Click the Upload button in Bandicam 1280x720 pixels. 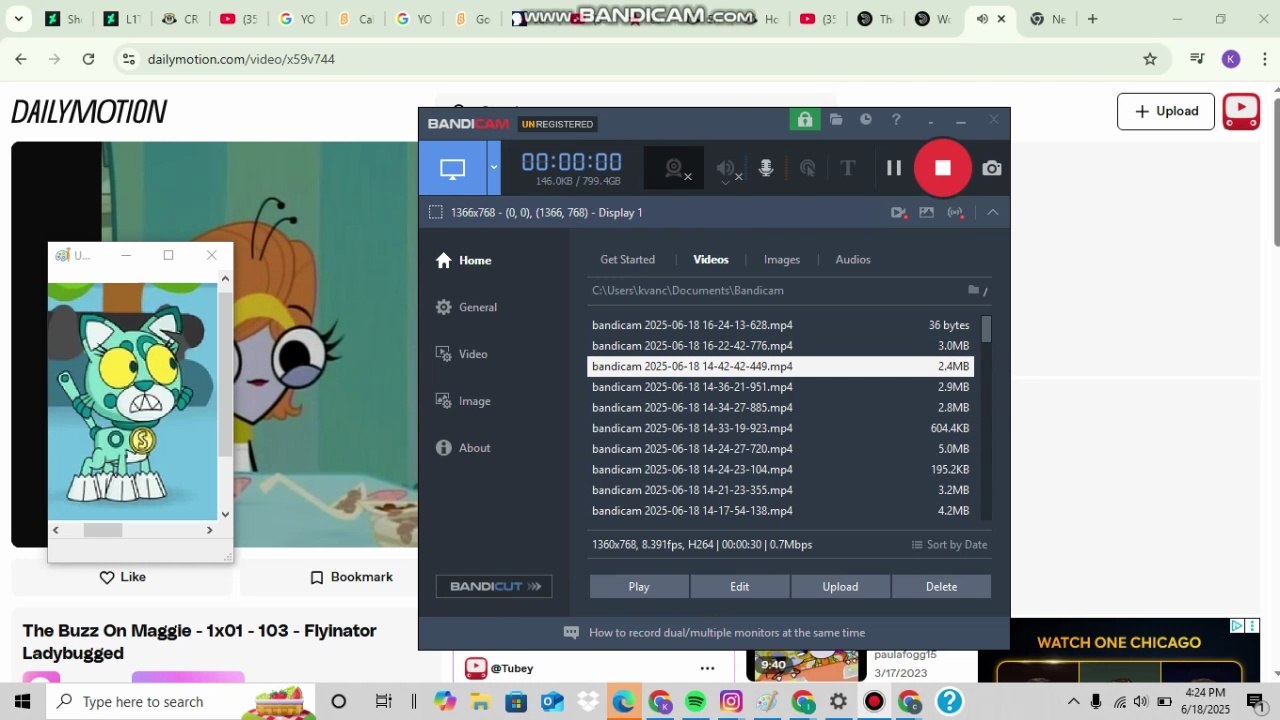pos(840,587)
